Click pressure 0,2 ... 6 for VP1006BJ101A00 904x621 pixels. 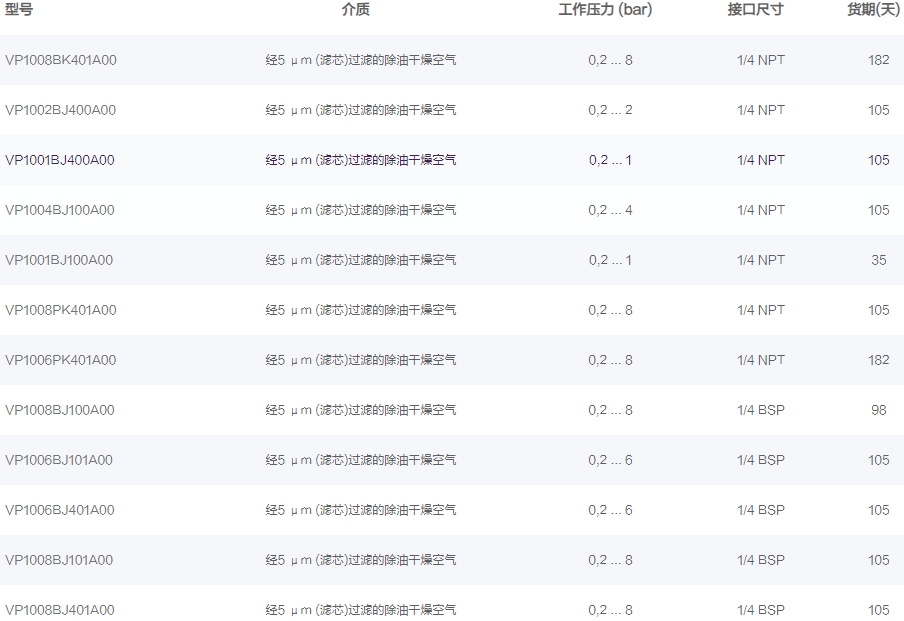(x=611, y=460)
